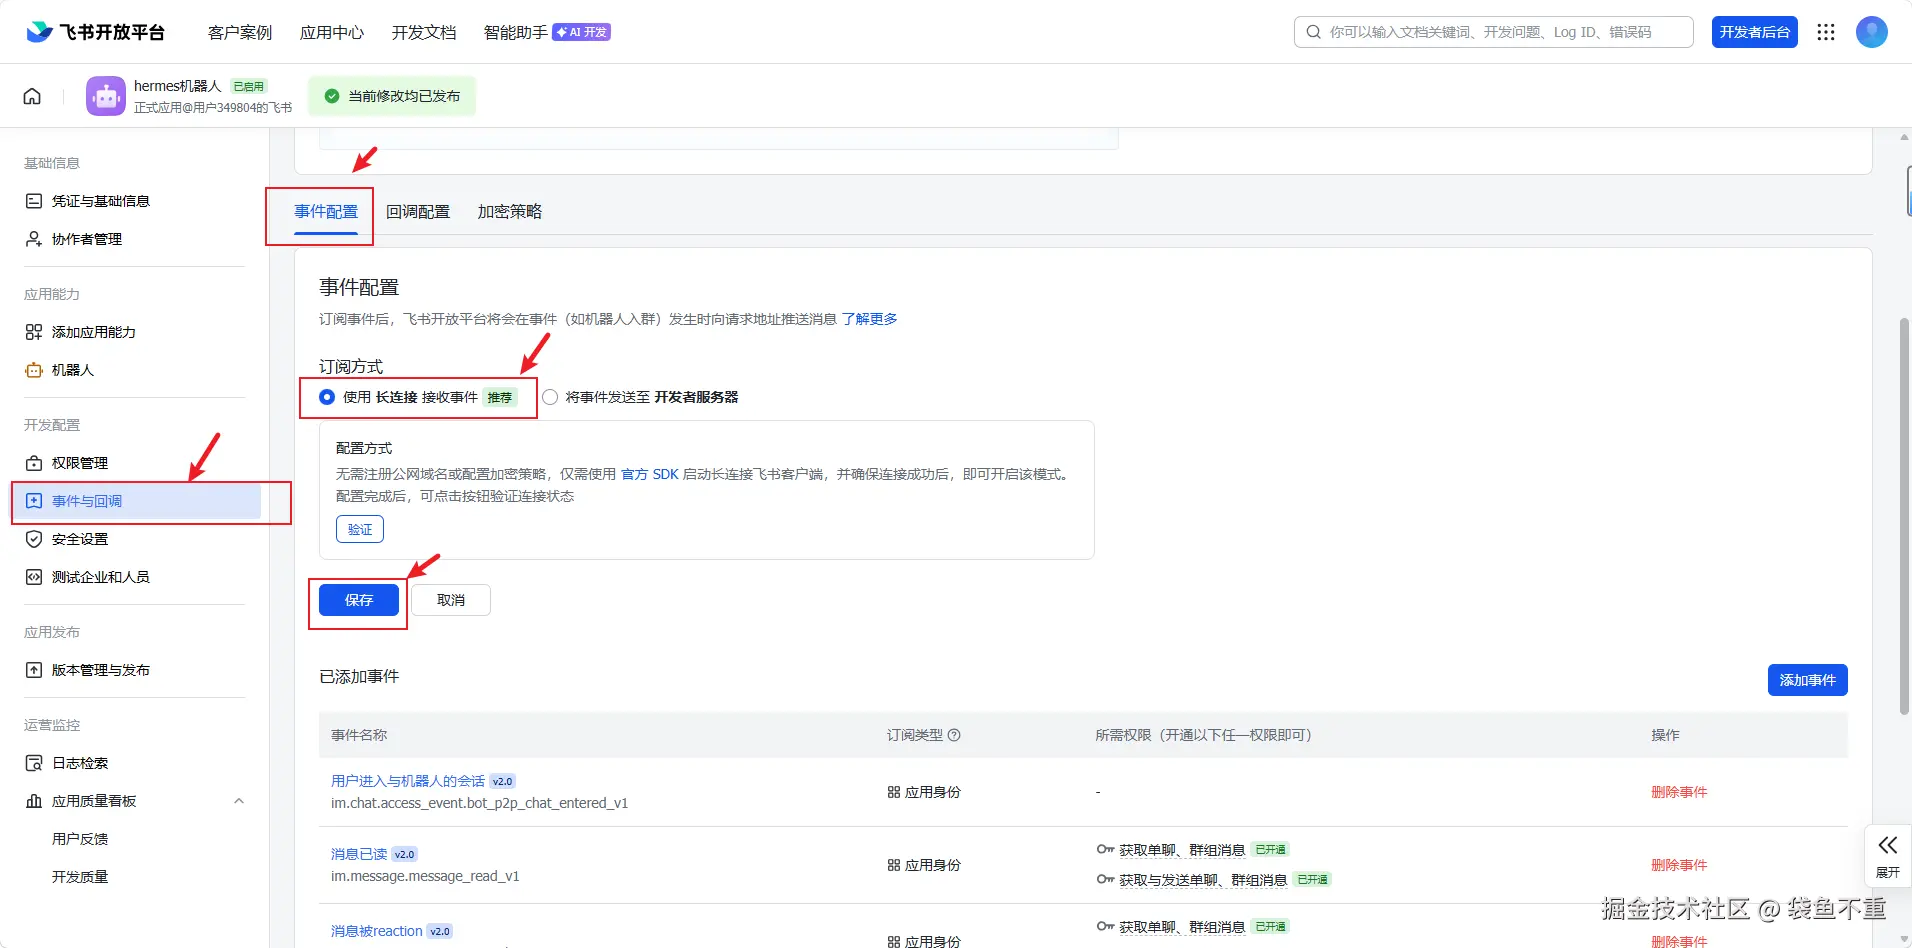Delete the 消息已读 event
1912x948 pixels.
[x=1679, y=865]
